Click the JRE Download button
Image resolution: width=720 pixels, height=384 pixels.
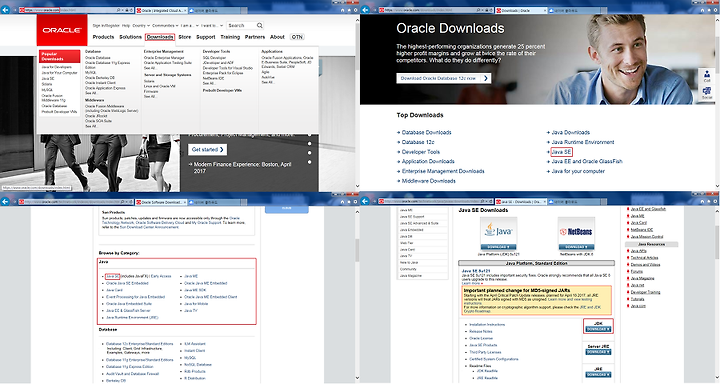point(598,375)
